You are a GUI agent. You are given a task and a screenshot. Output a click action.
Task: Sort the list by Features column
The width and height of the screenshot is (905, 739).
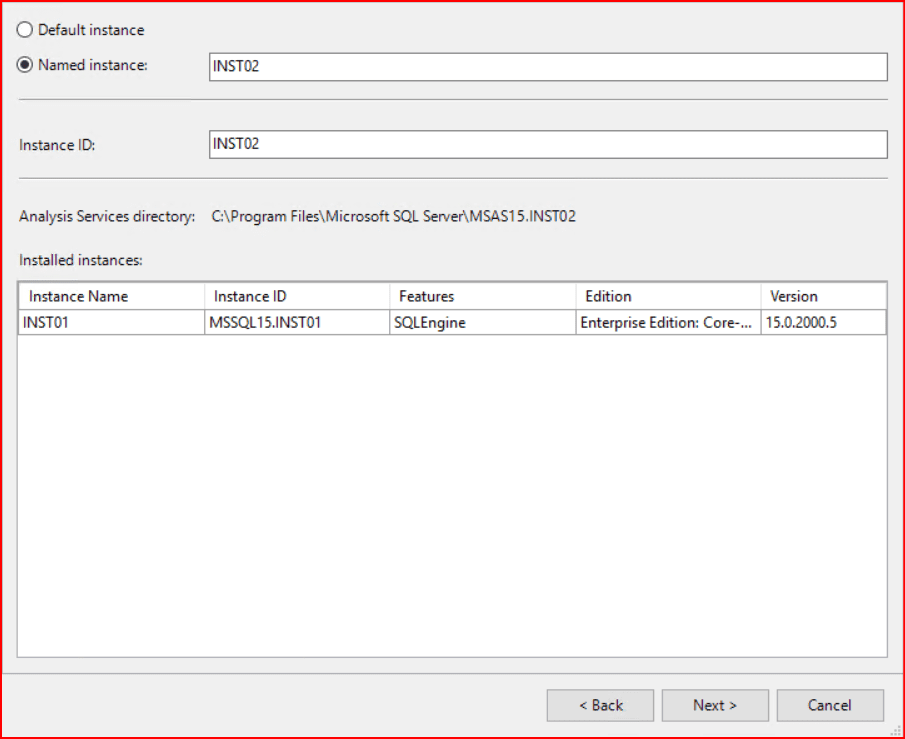pos(482,296)
